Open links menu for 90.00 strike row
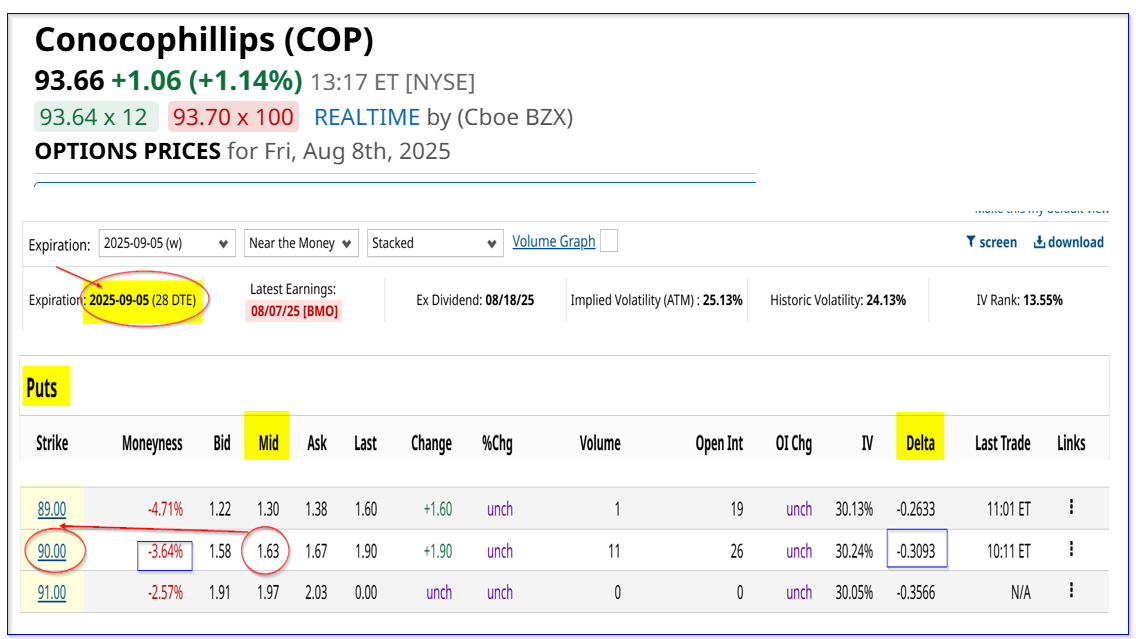 [x=1071, y=549]
